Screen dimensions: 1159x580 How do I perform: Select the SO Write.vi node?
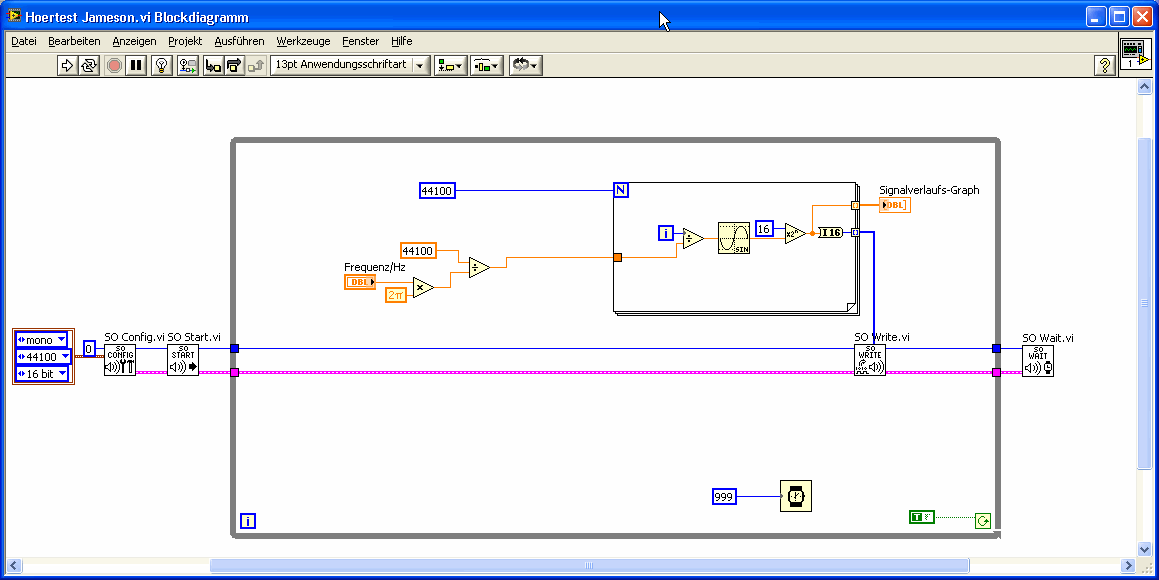[870, 360]
